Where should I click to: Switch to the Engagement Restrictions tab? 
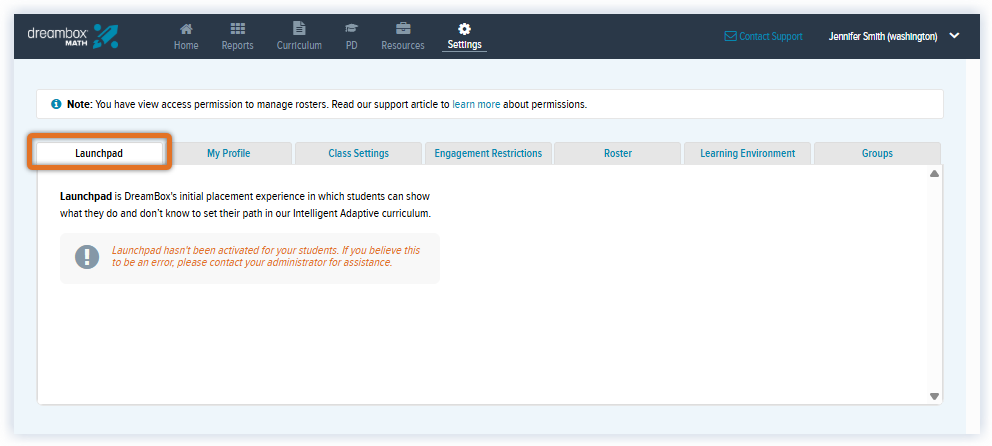point(488,153)
